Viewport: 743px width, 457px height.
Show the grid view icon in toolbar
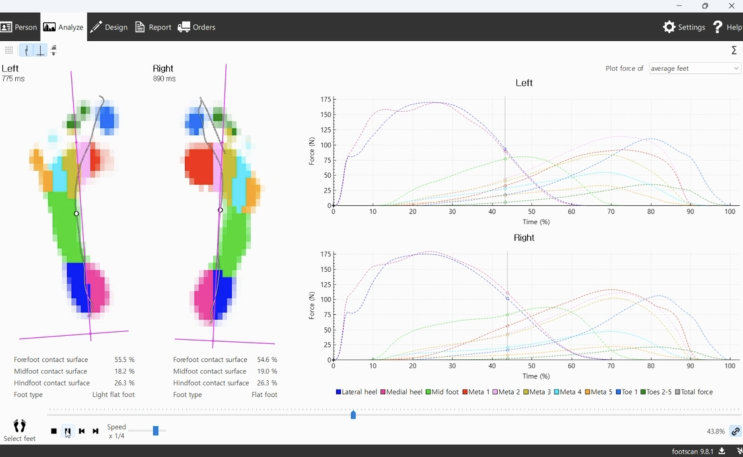[9, 50]
